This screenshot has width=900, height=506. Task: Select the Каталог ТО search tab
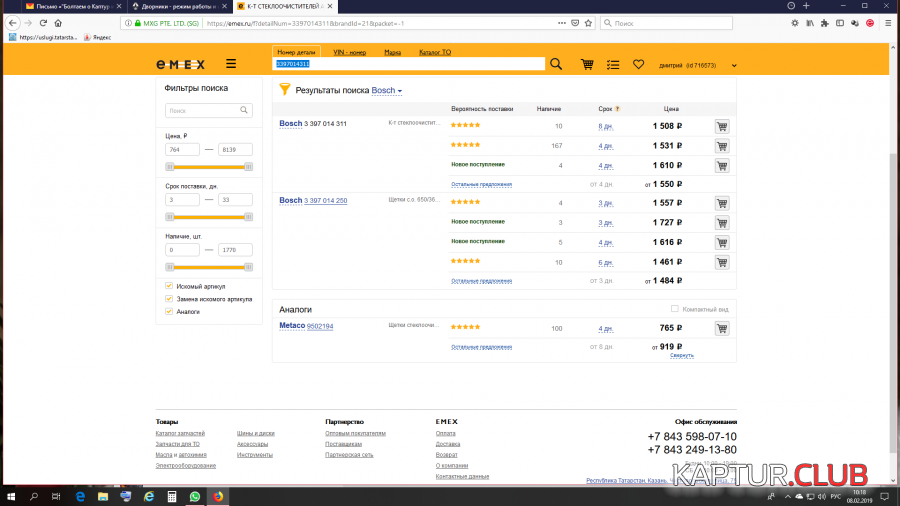pyautogui.click(x=435, y=52)
